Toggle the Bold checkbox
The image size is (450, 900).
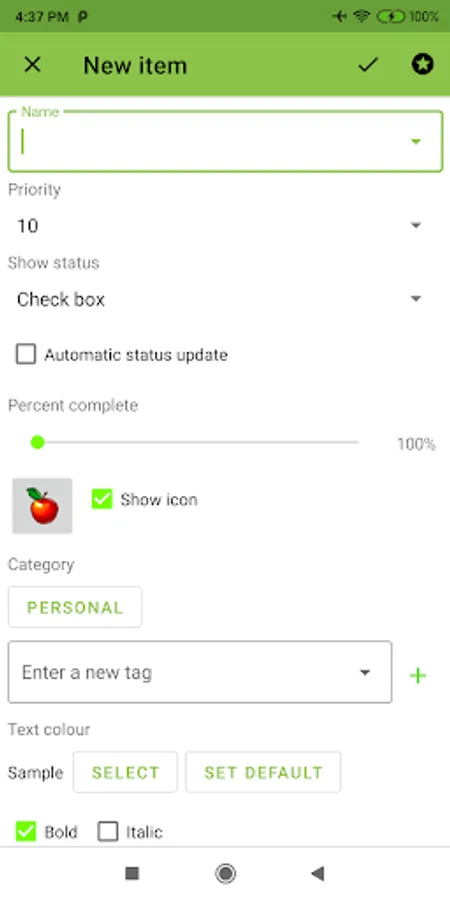pyautogui.click(x=26, y=831)
